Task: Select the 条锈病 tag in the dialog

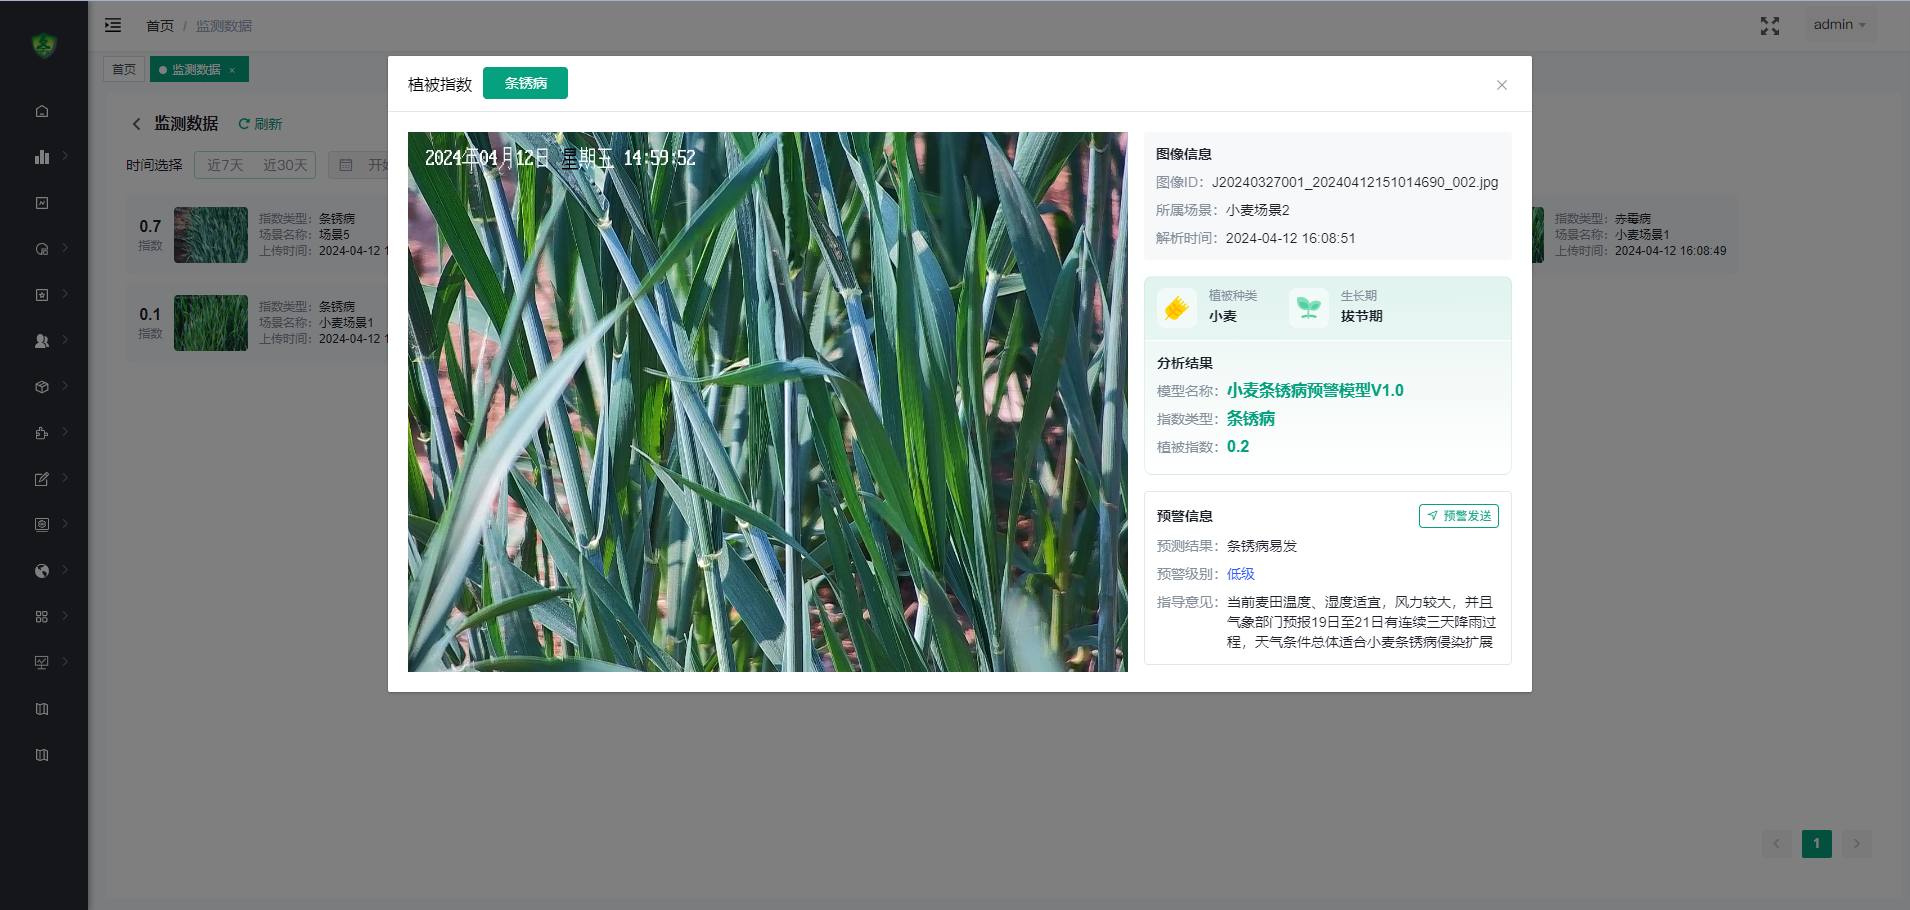Action: coord(525,83)
